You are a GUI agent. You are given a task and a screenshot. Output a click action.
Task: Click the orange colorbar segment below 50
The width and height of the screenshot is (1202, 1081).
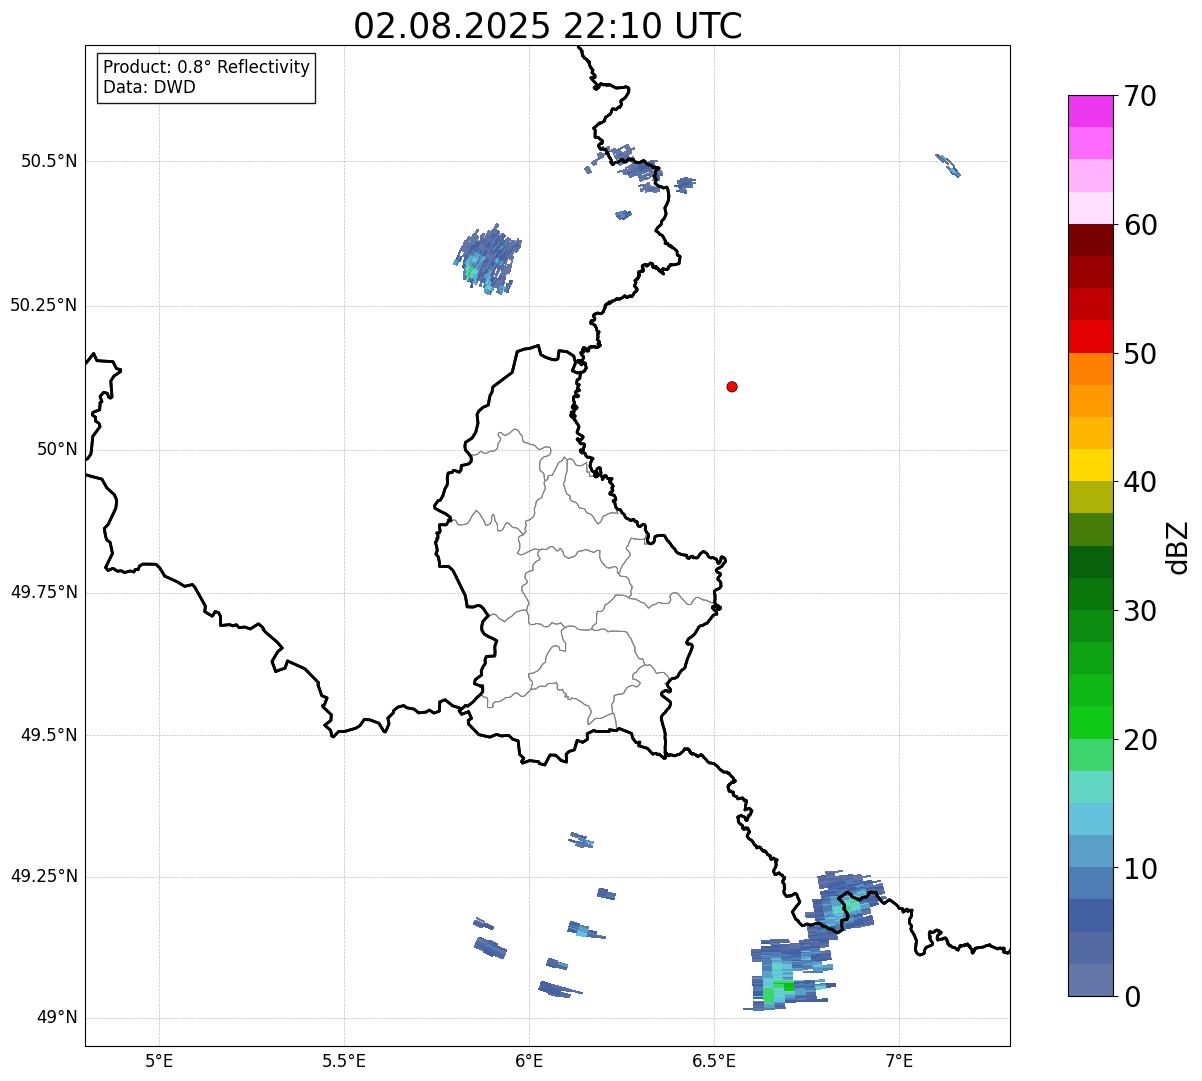[1090, 369]
